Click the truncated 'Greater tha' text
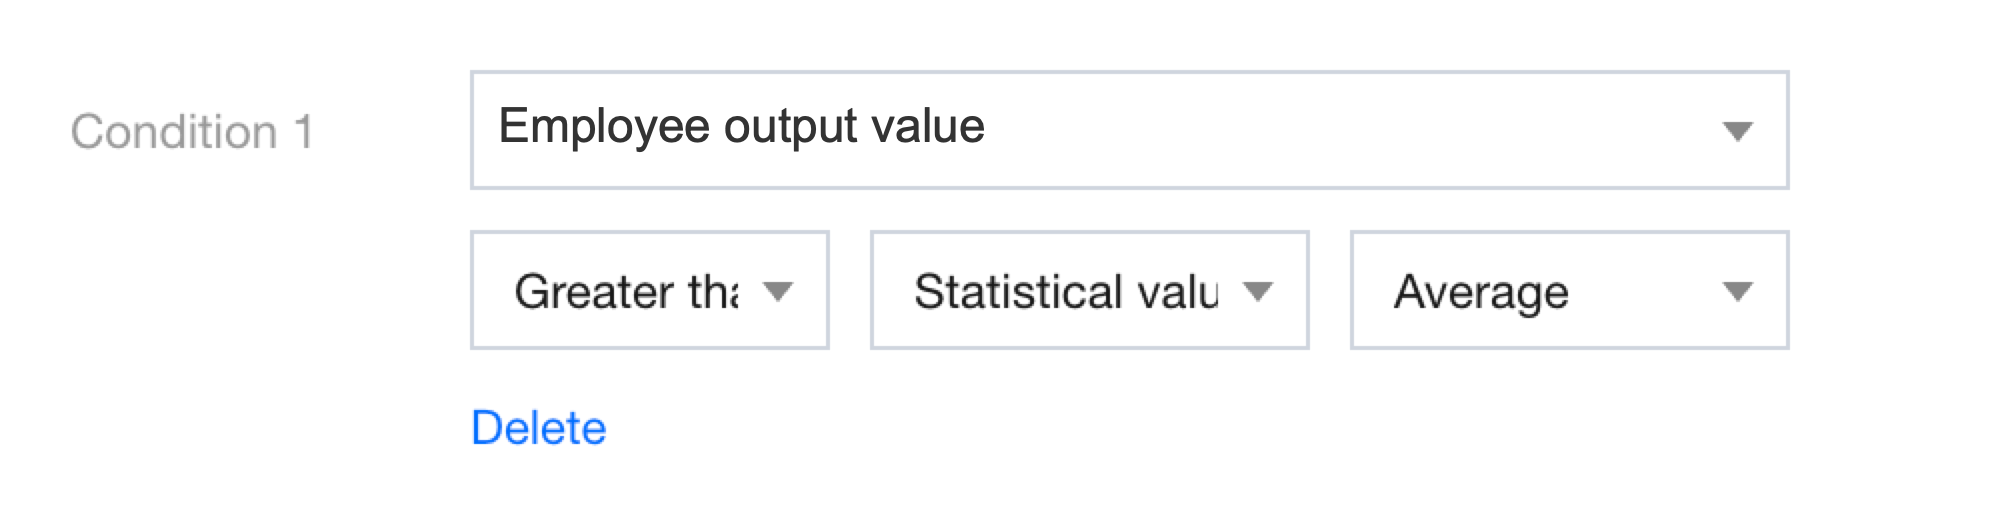The width and height of the screenshot is (2008, 508). point(626,292)
